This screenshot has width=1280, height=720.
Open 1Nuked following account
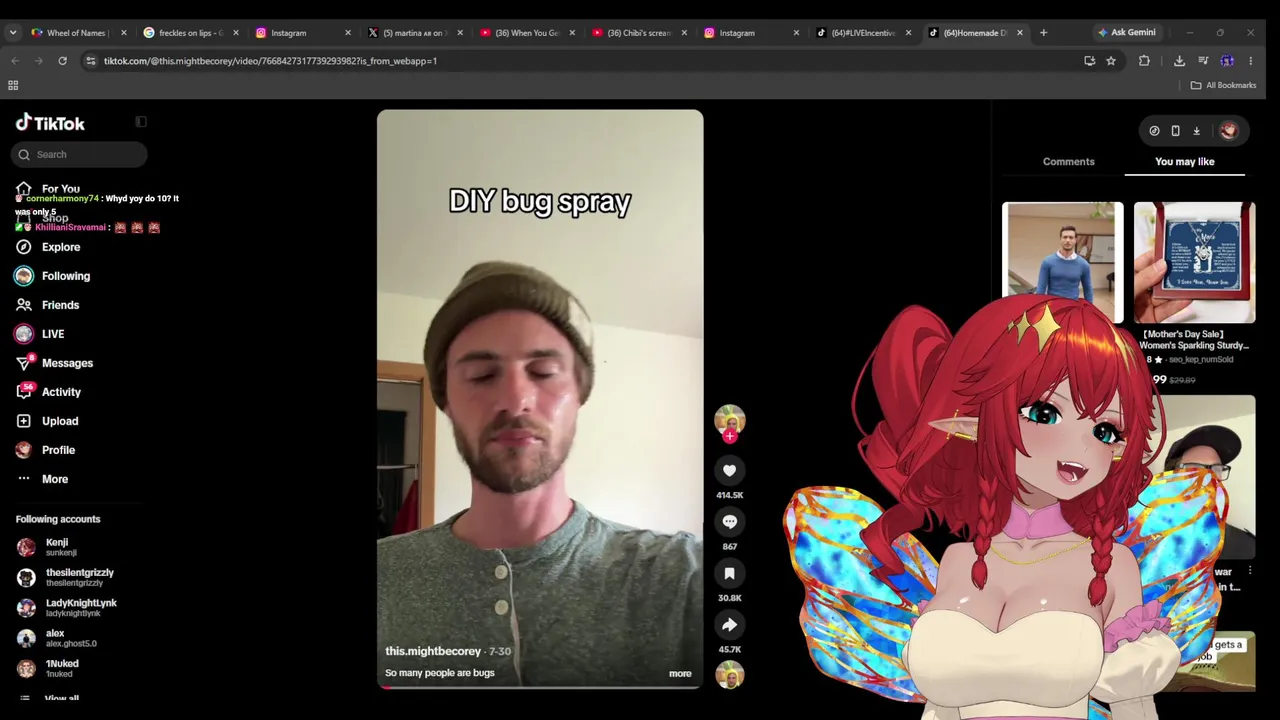coord(62,667)
